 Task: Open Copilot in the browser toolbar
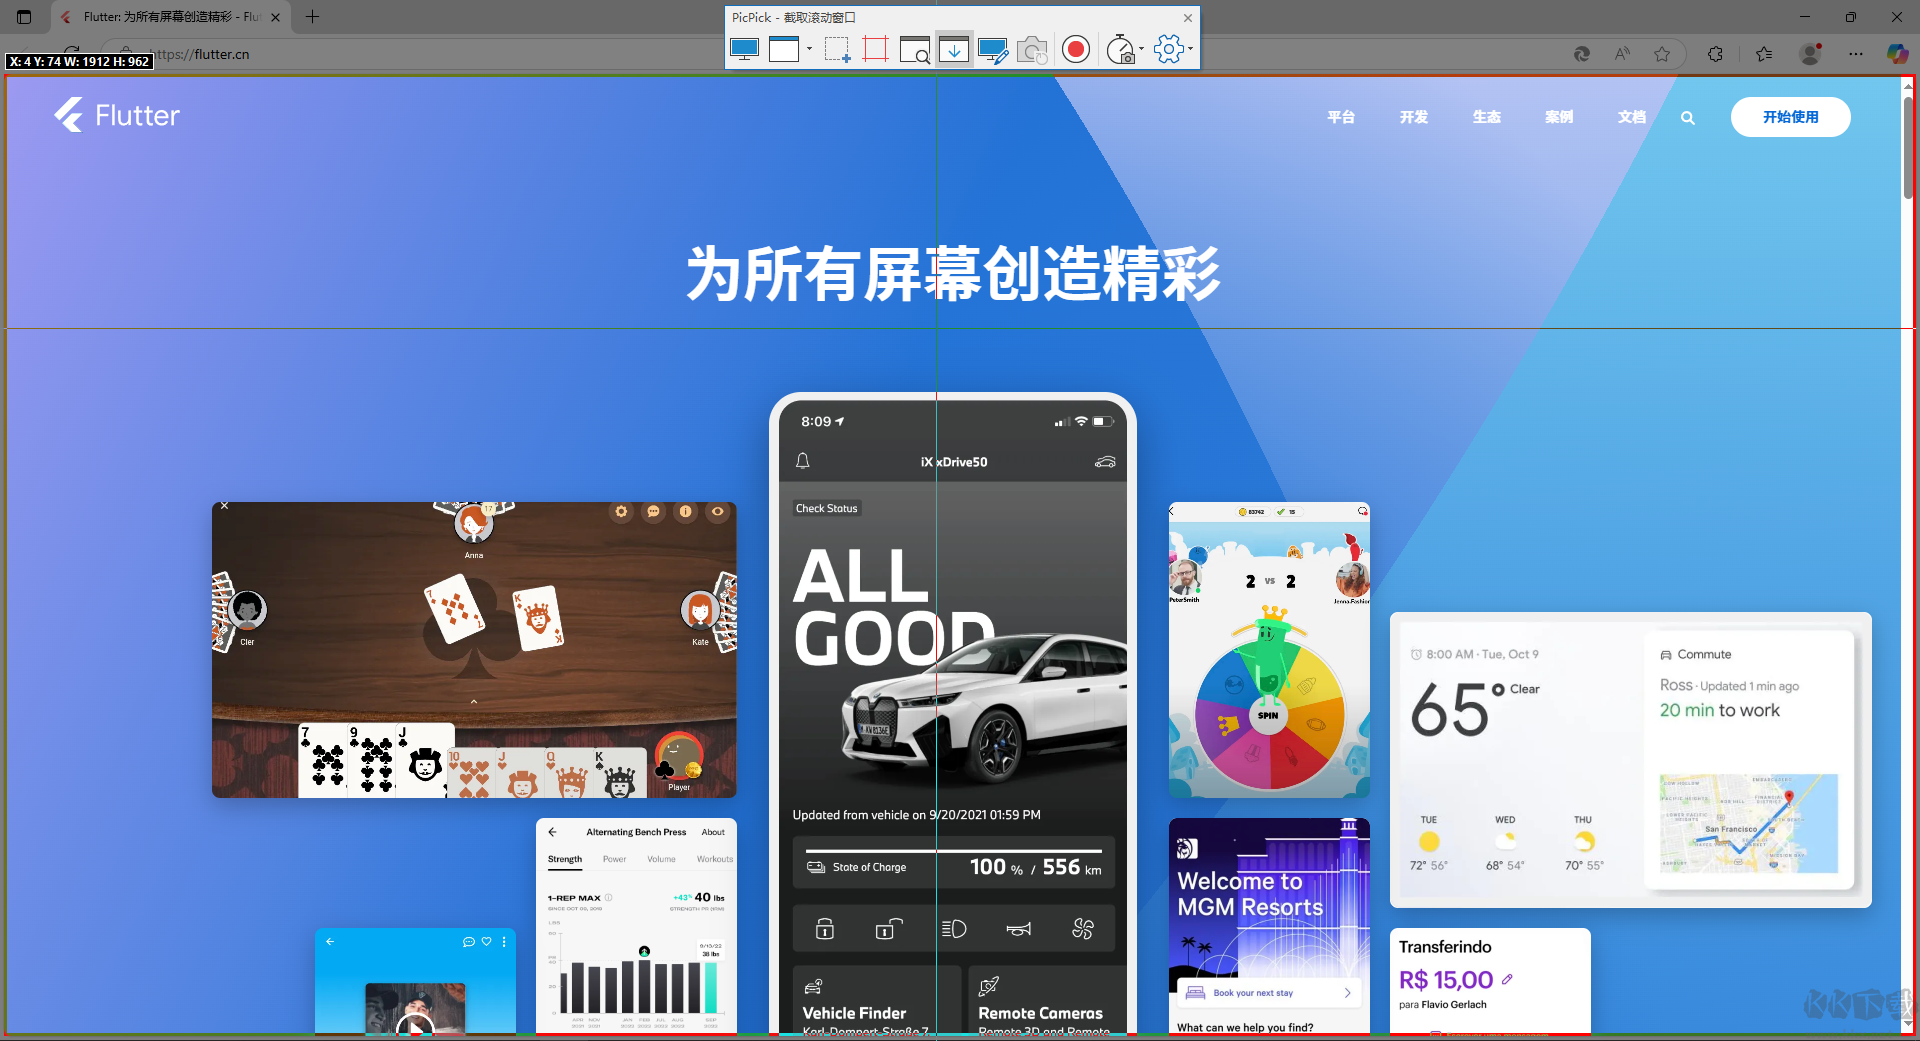click(1897, 54)
